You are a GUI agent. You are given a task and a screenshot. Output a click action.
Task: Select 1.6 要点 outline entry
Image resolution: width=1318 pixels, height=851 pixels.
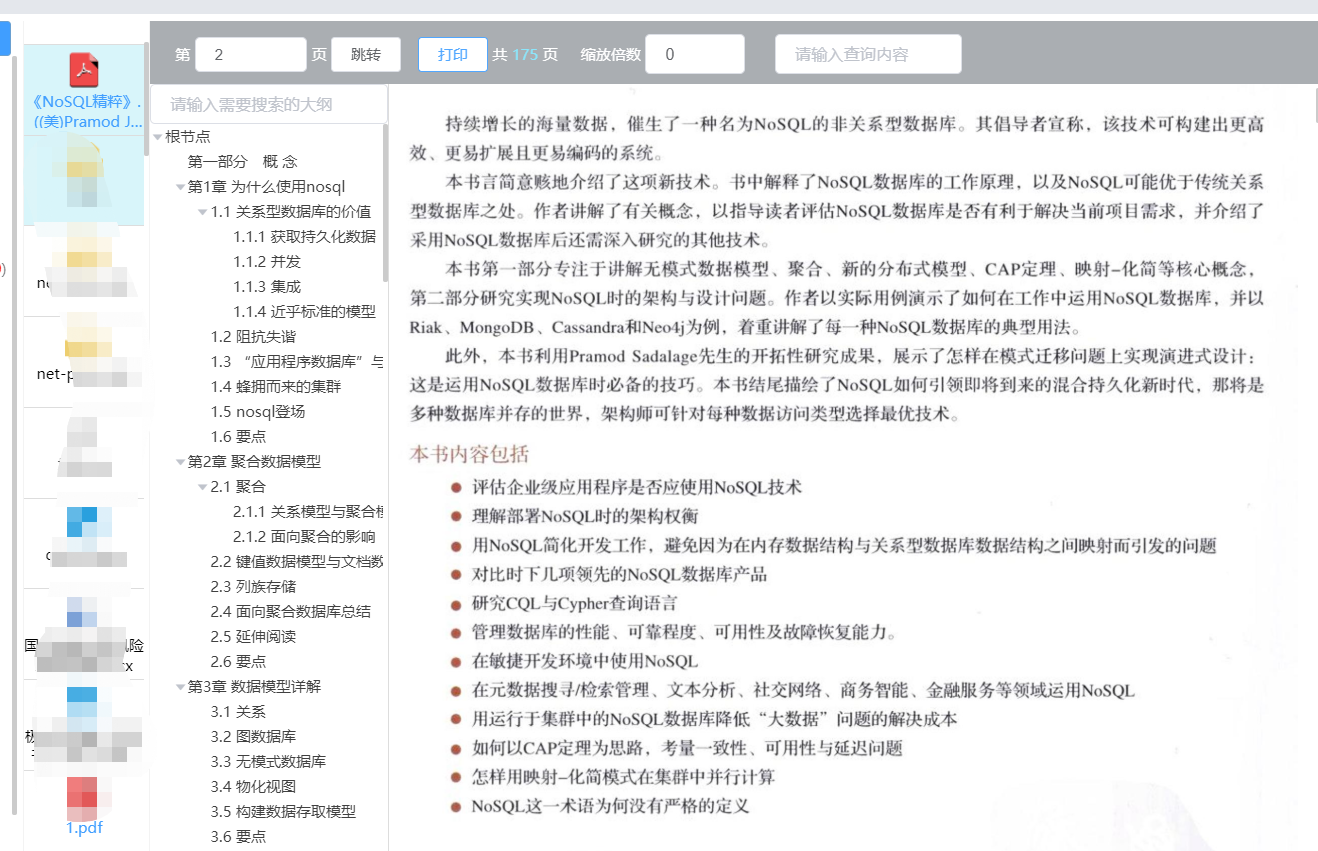(x=238, y=436)
